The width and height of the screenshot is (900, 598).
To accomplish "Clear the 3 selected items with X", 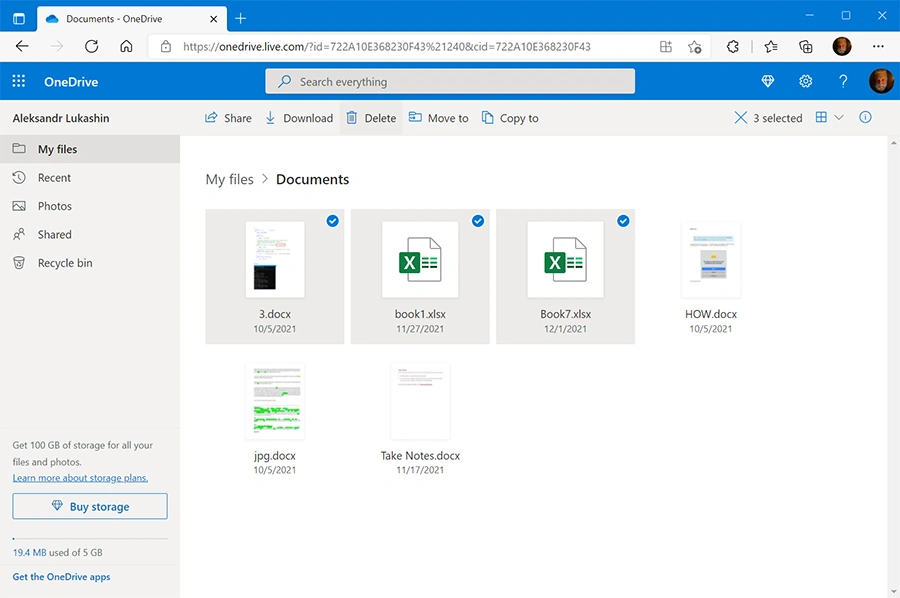I will pyautogui.click(x=740, y=118).
